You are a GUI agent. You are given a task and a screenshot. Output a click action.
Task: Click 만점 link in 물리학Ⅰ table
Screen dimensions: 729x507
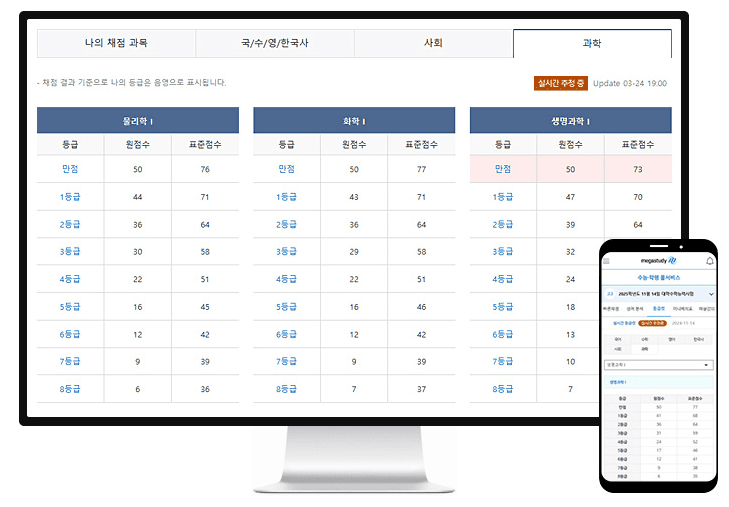[70, 169]
